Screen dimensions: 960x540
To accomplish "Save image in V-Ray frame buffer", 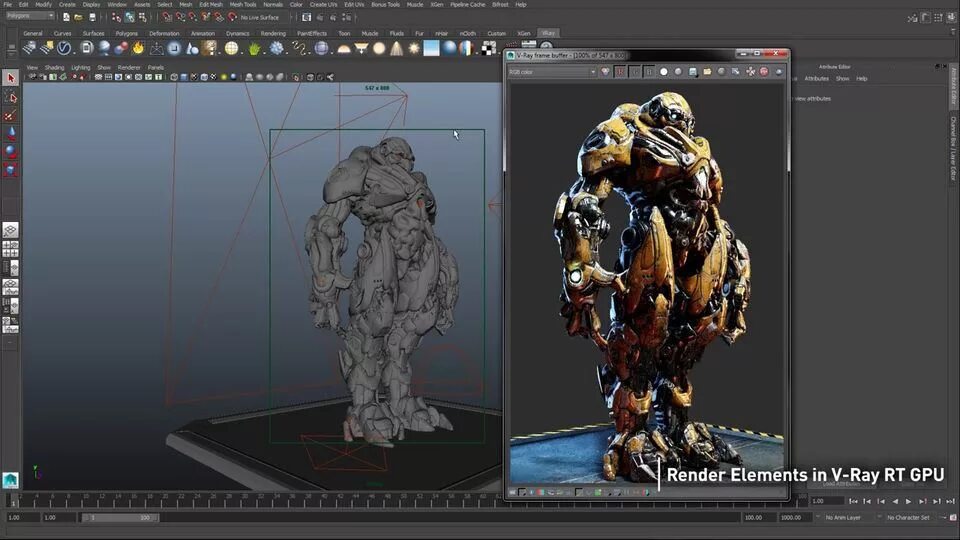I will point(692,72).
